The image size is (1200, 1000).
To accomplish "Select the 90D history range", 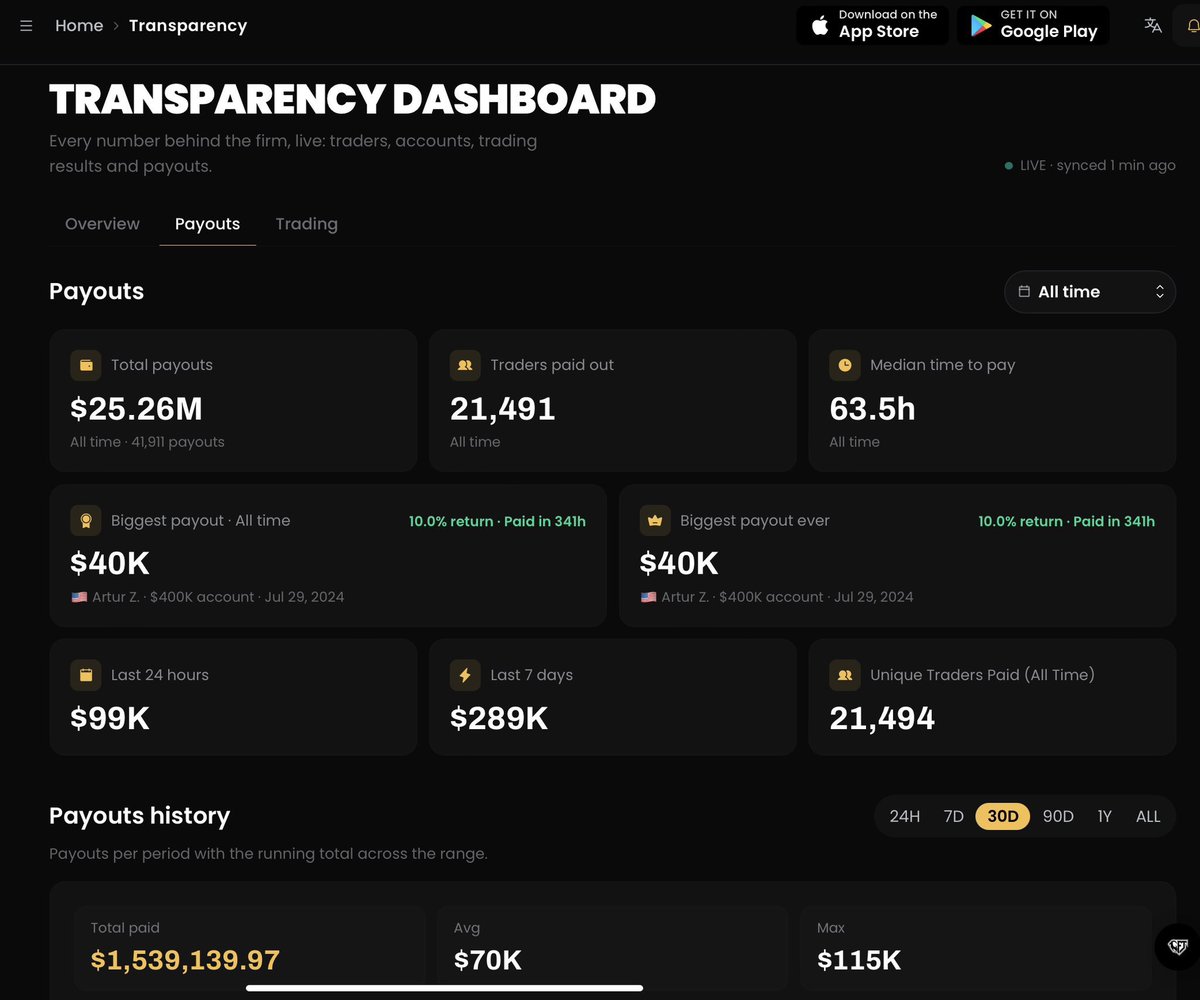I will pyautogui.click(x=1058, y=816).
